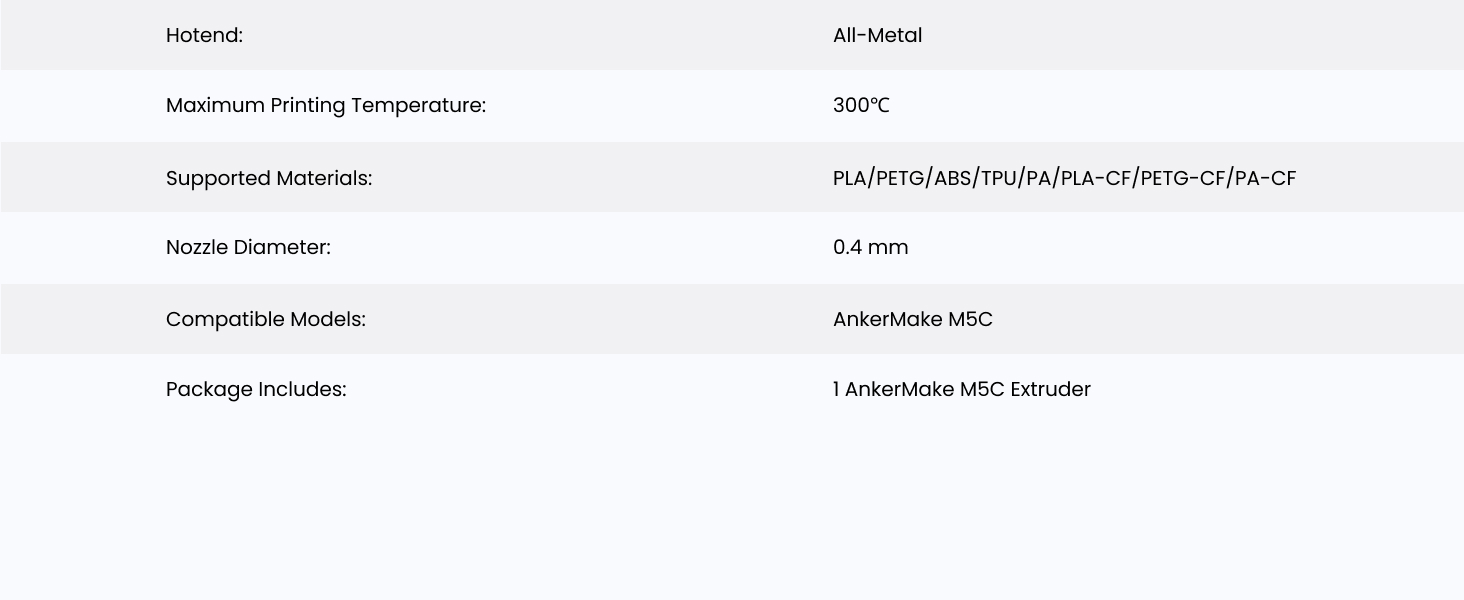Select the '300℃' temperature value
The width and height of the screenshot is (1464, 600).
pos(860,106)
